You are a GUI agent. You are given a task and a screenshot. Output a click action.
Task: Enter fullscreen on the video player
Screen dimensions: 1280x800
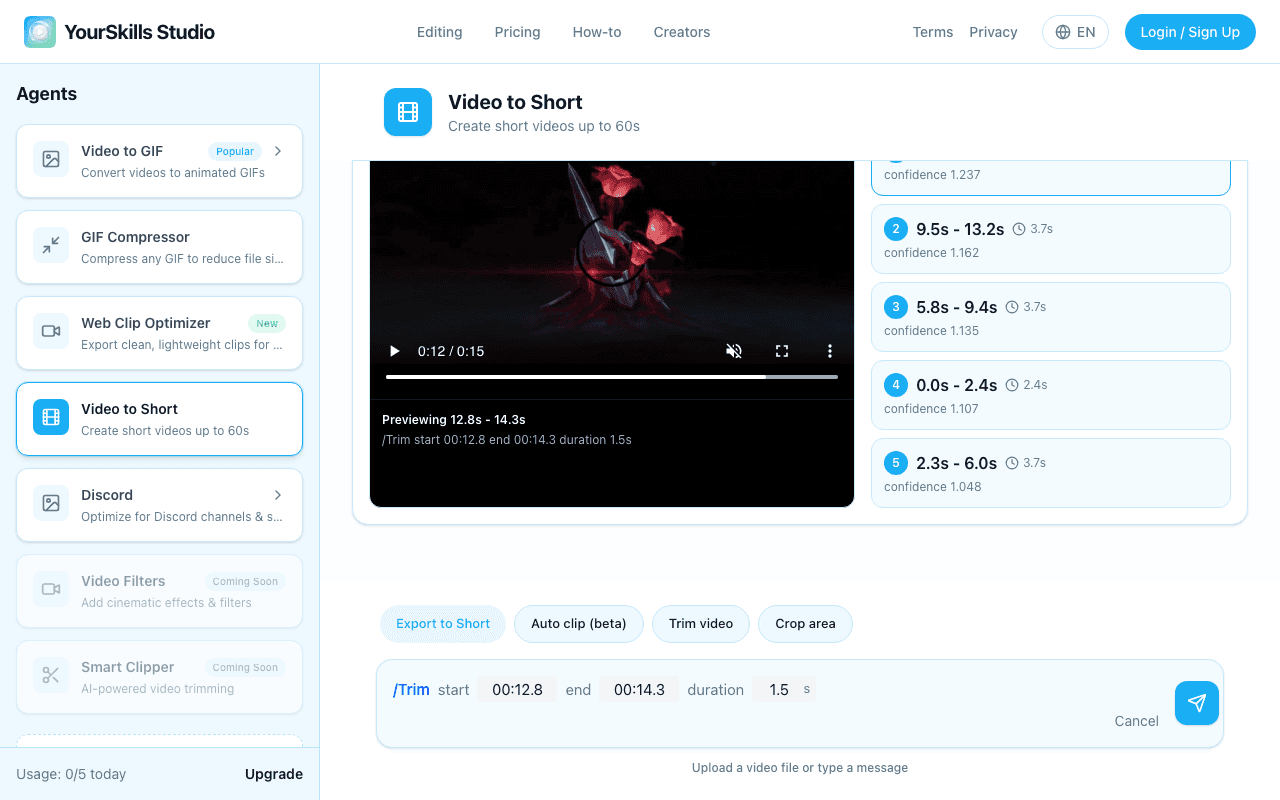pyautogui.click(x=782, y=351)
